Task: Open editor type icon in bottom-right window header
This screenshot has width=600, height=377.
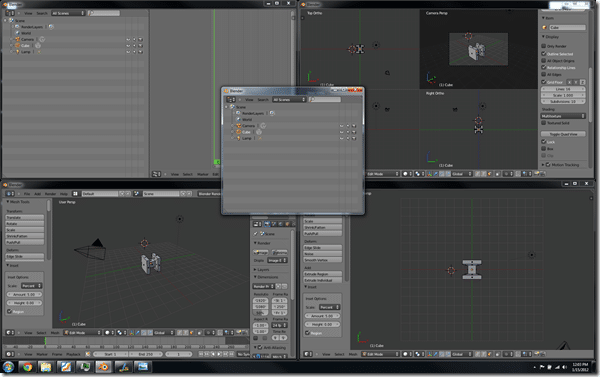Action: click(308, 354)
